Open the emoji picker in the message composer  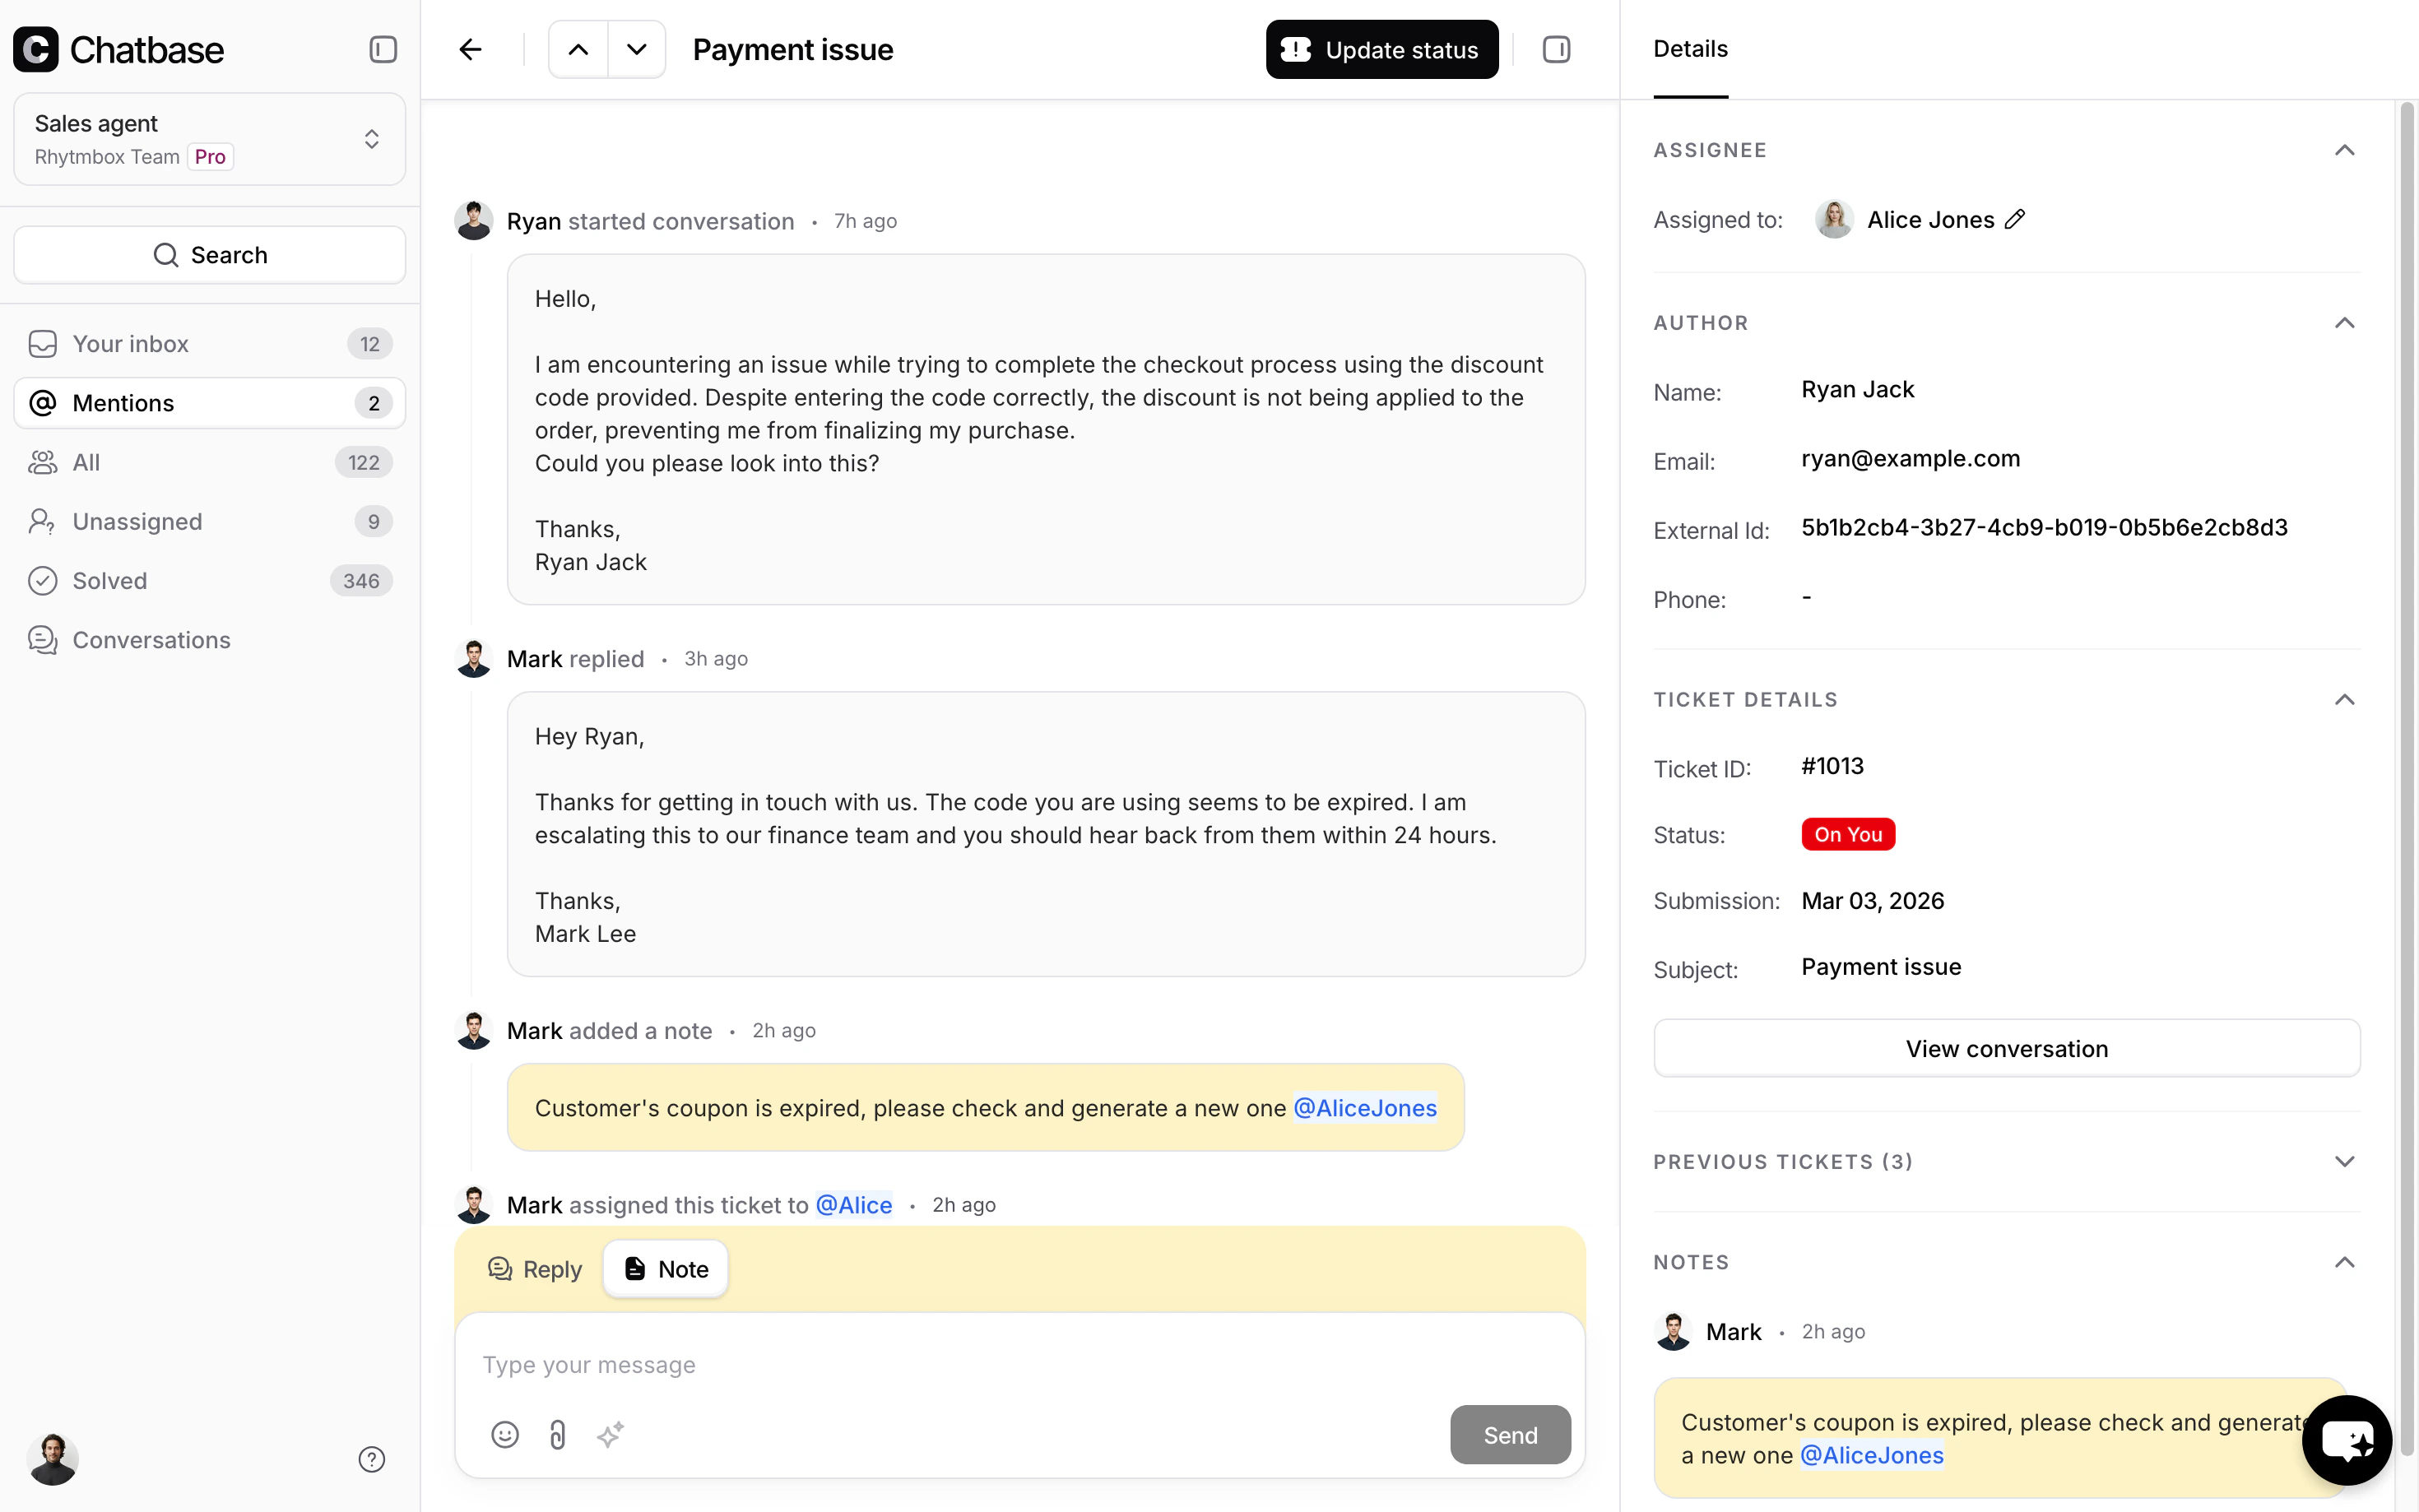tap(504, 1434)
